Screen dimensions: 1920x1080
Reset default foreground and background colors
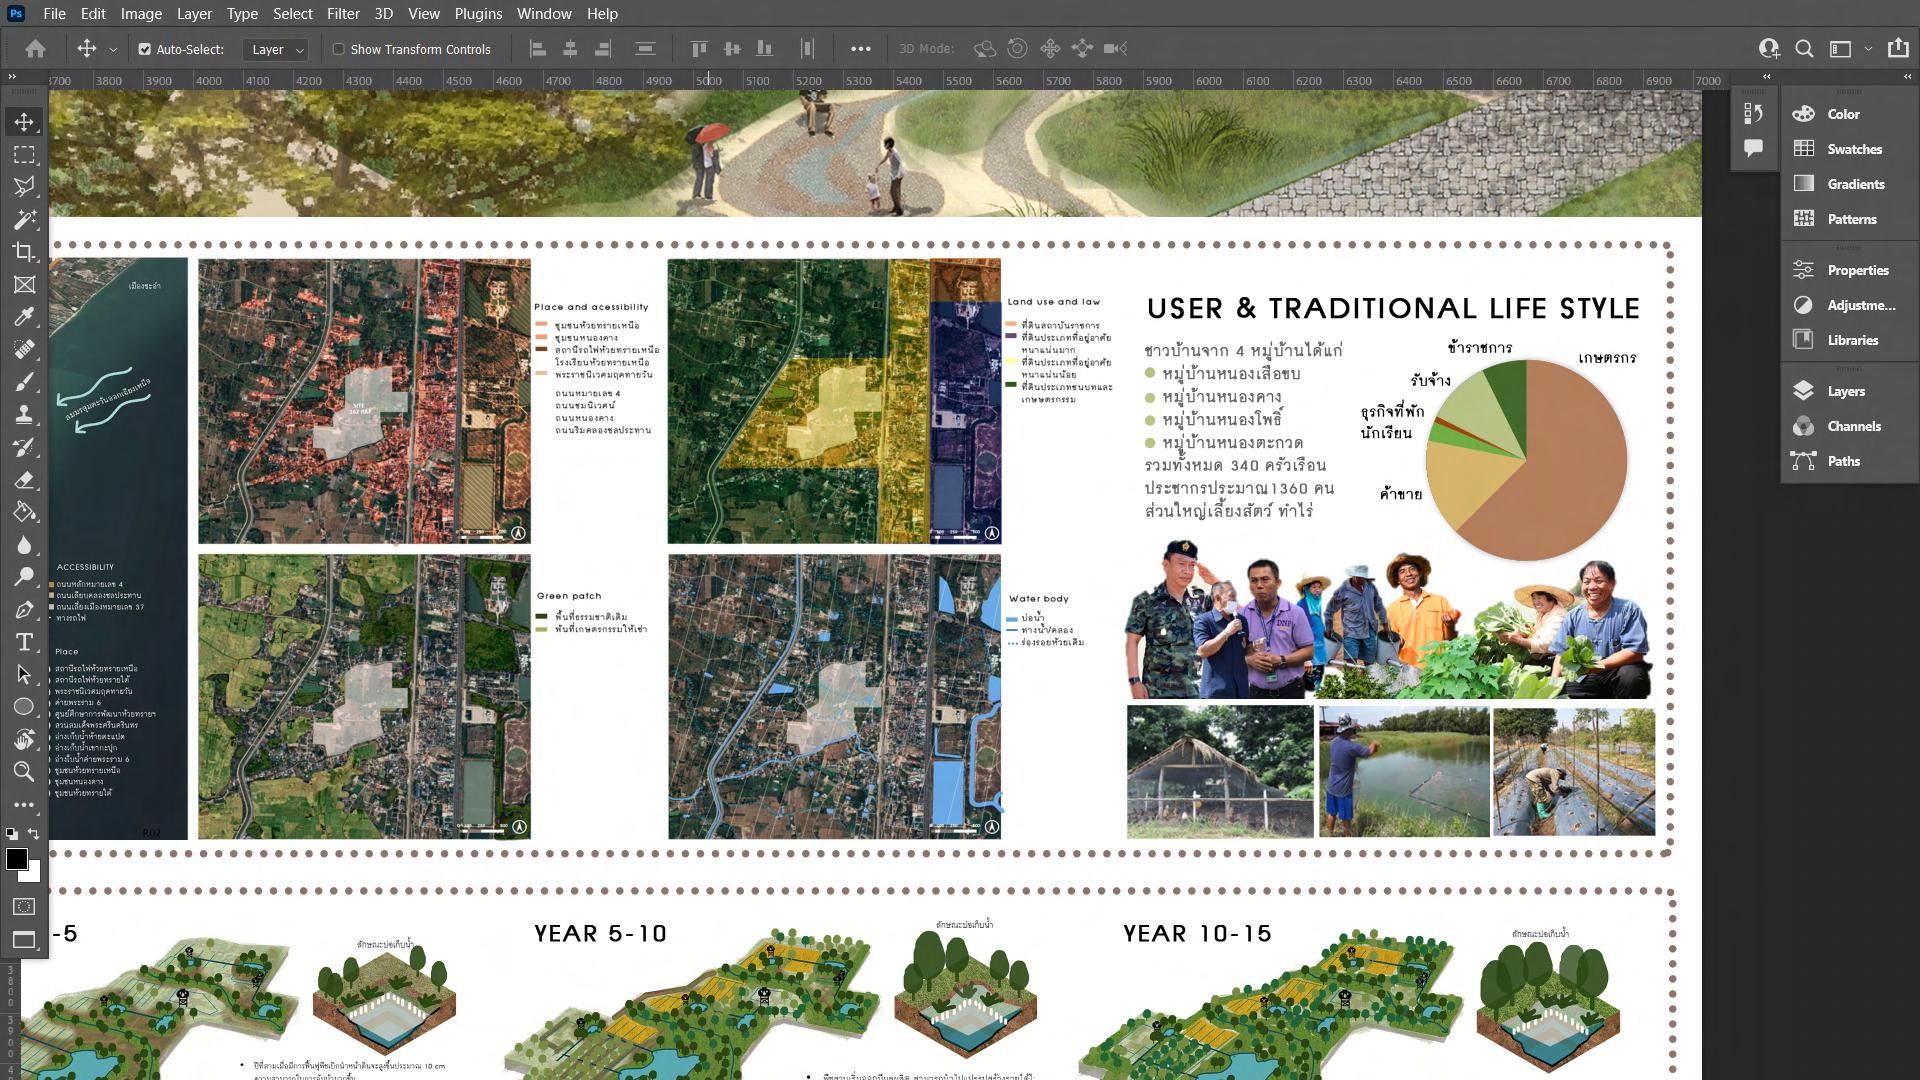[x=11, y=833]
